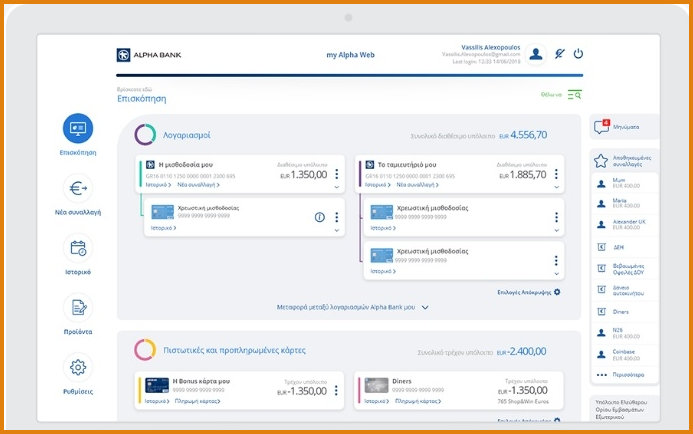
Task: Expand Το ταμιευτήριό μου account chevron
Action: [x=556, y=187]
